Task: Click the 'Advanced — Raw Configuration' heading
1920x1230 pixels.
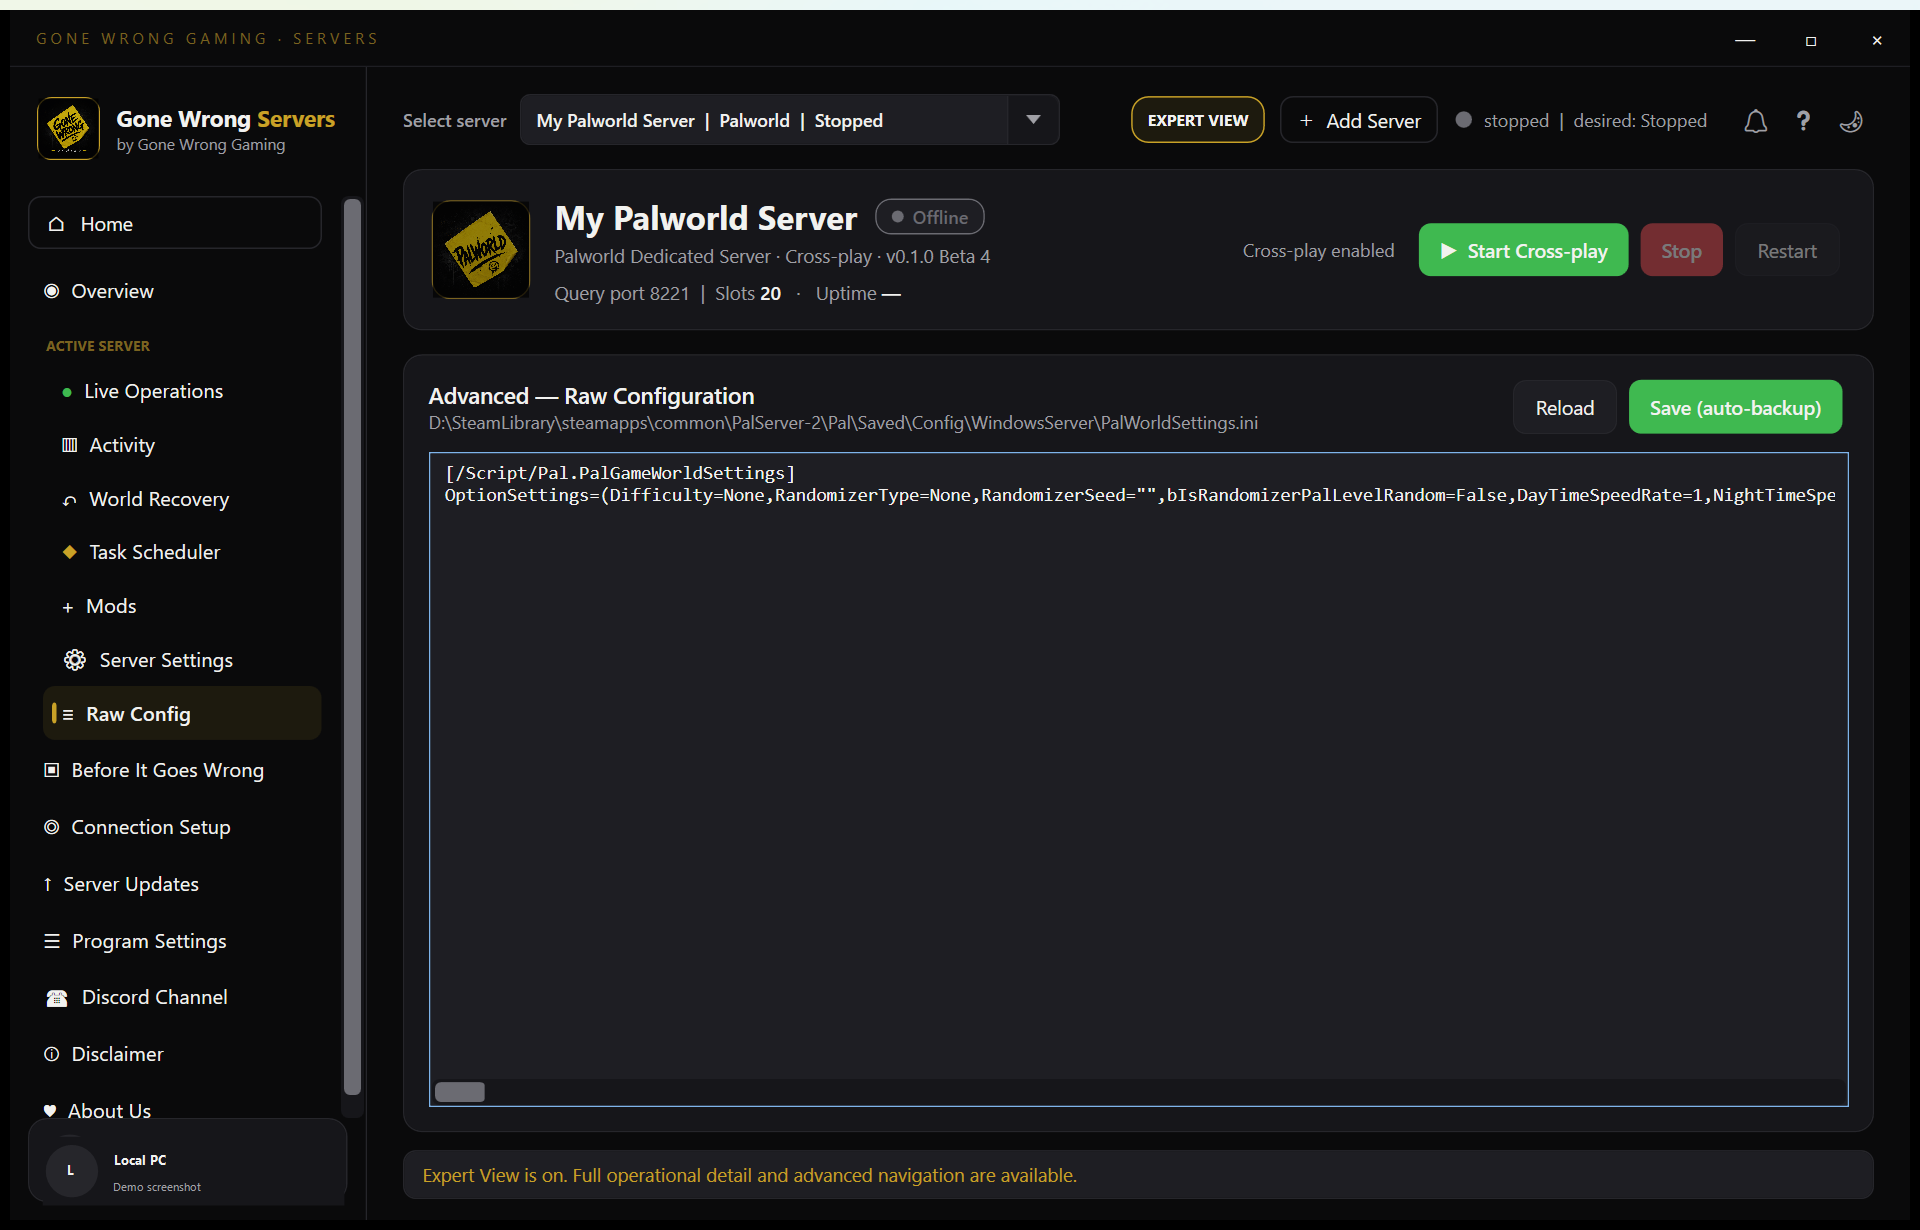Action: 591,396
